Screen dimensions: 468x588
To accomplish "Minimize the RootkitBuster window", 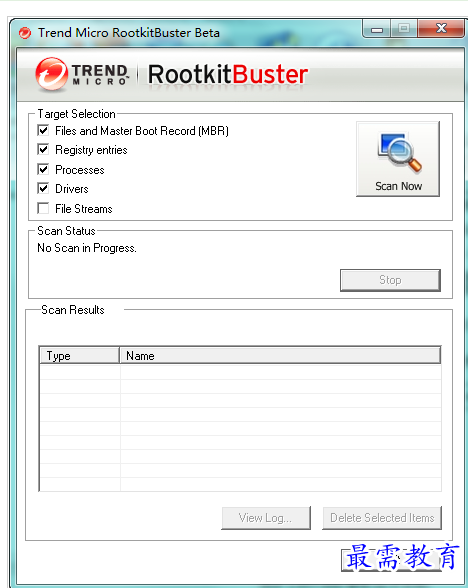I will 377,29.
